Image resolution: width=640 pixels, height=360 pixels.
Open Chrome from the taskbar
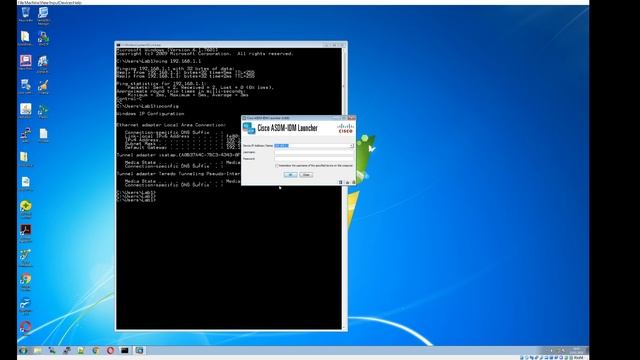pyautogui.click(x=96, y=350)
